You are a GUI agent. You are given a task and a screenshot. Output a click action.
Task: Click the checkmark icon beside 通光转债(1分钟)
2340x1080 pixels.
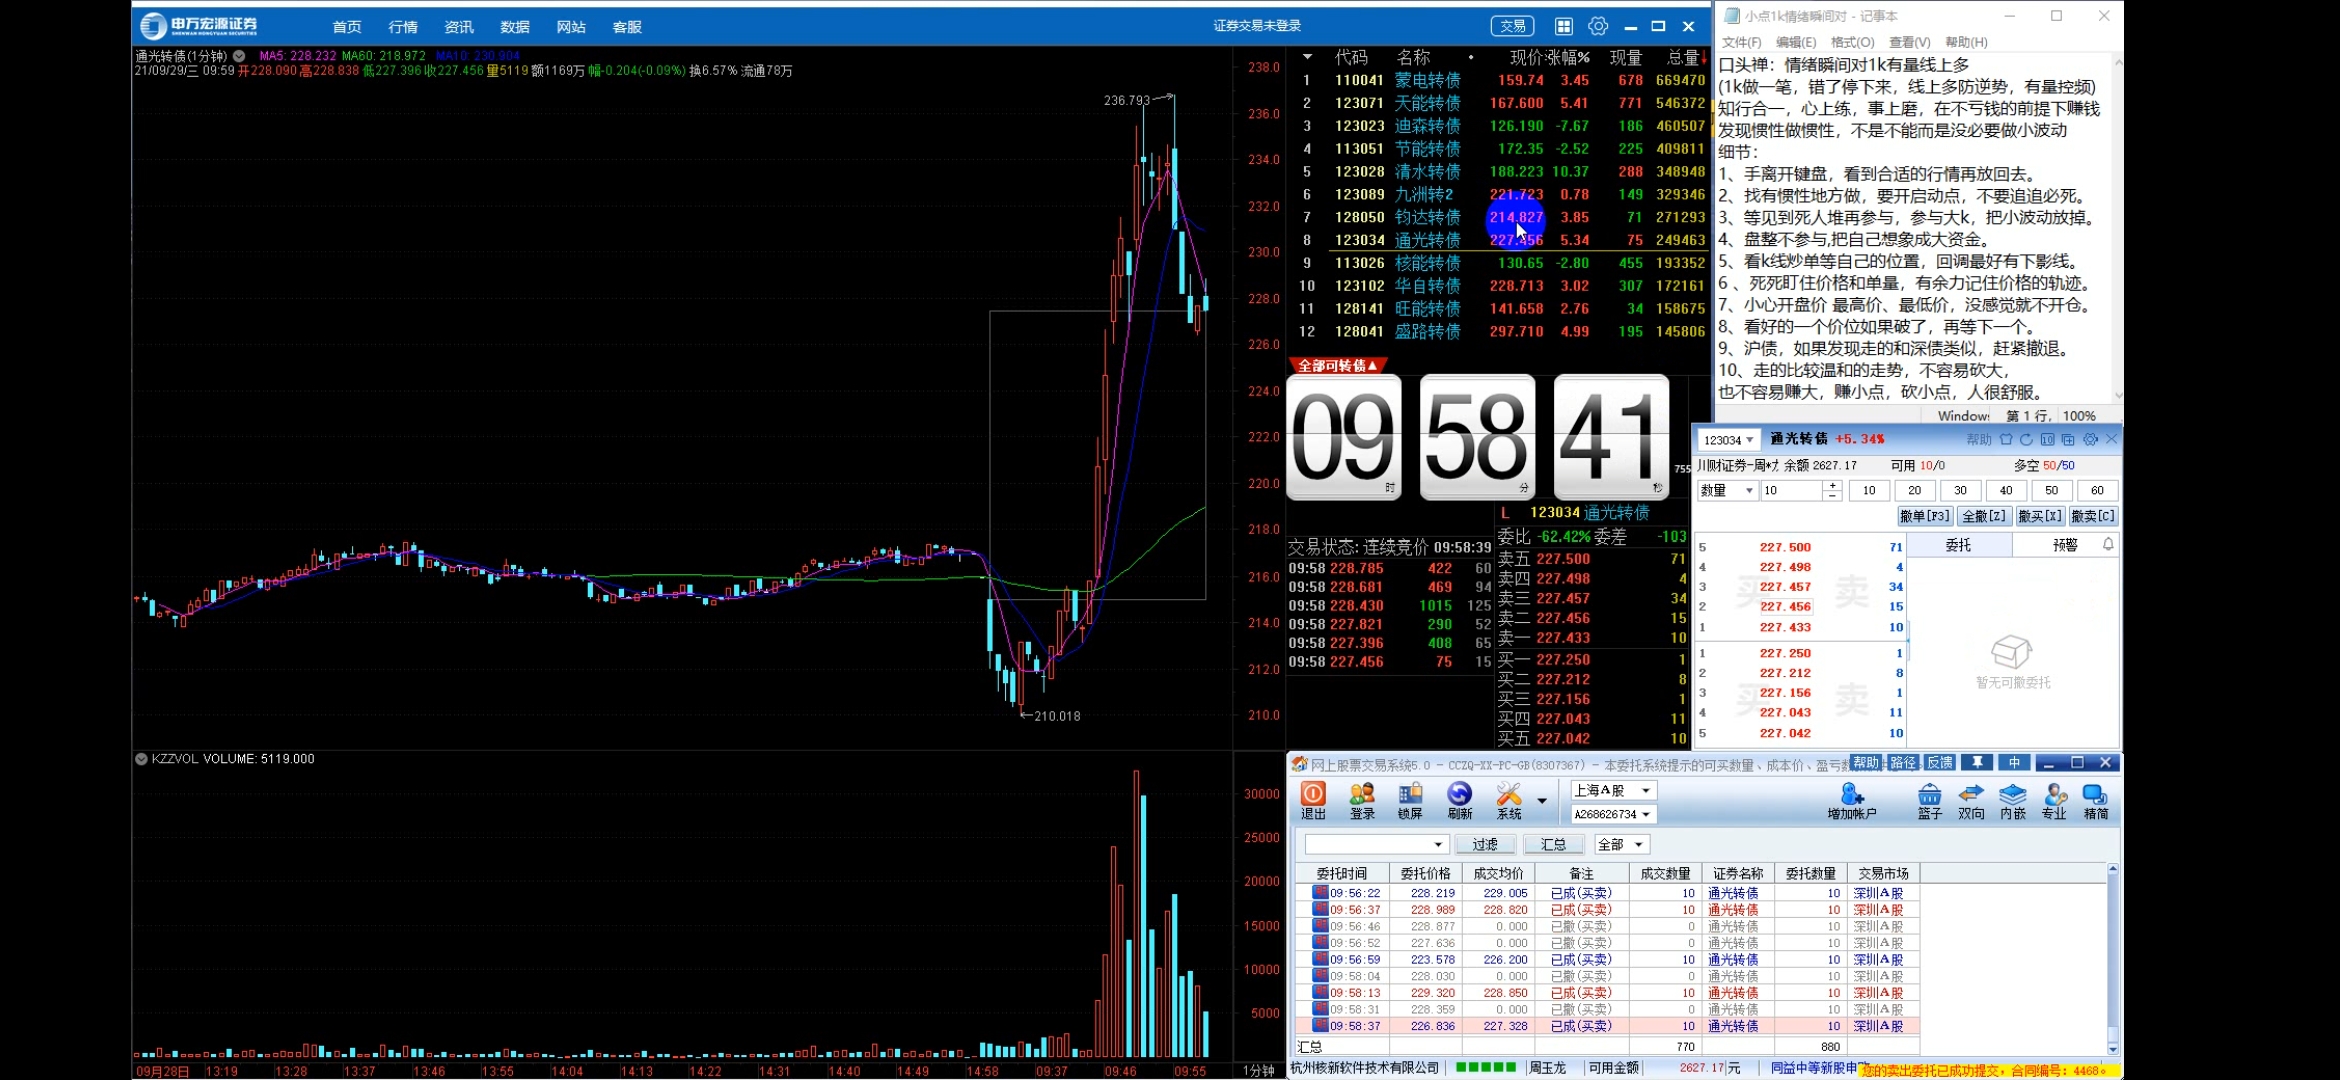coord(239,56)
